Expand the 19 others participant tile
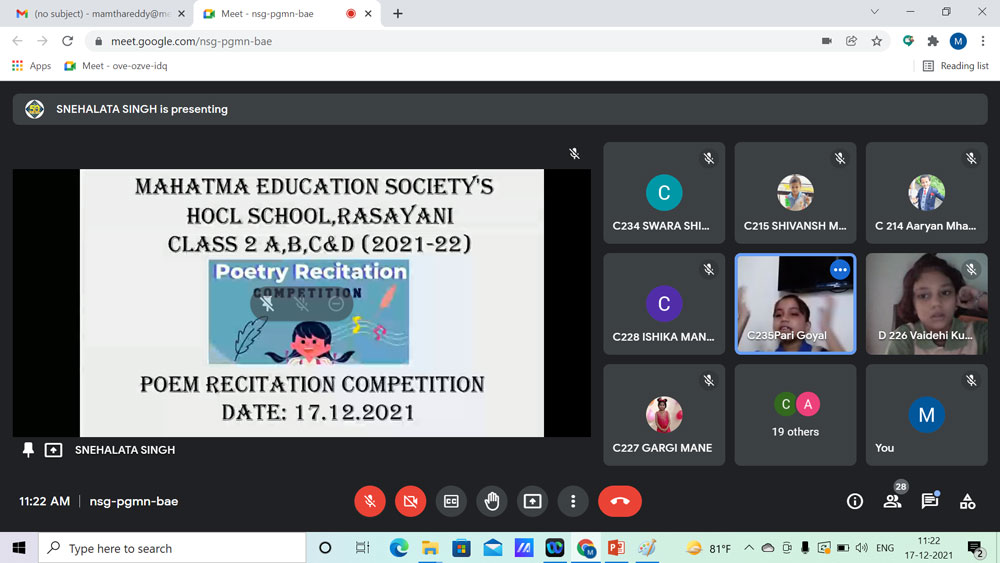The image size is (1000, 563). point(795,414)
